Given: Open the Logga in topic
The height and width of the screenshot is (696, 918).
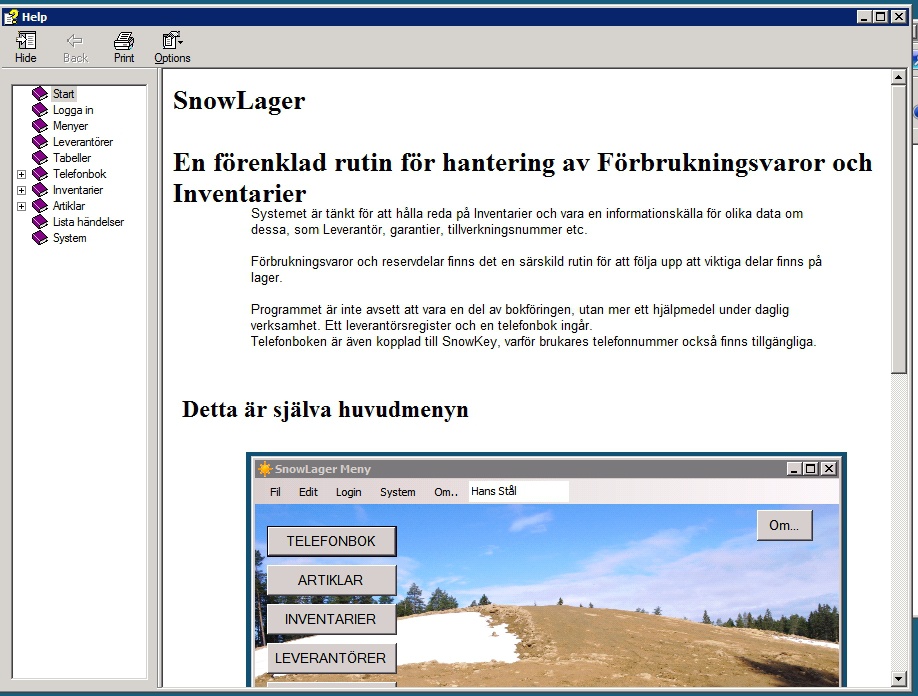Looking at the screenshot, I should tap(73, 110).
